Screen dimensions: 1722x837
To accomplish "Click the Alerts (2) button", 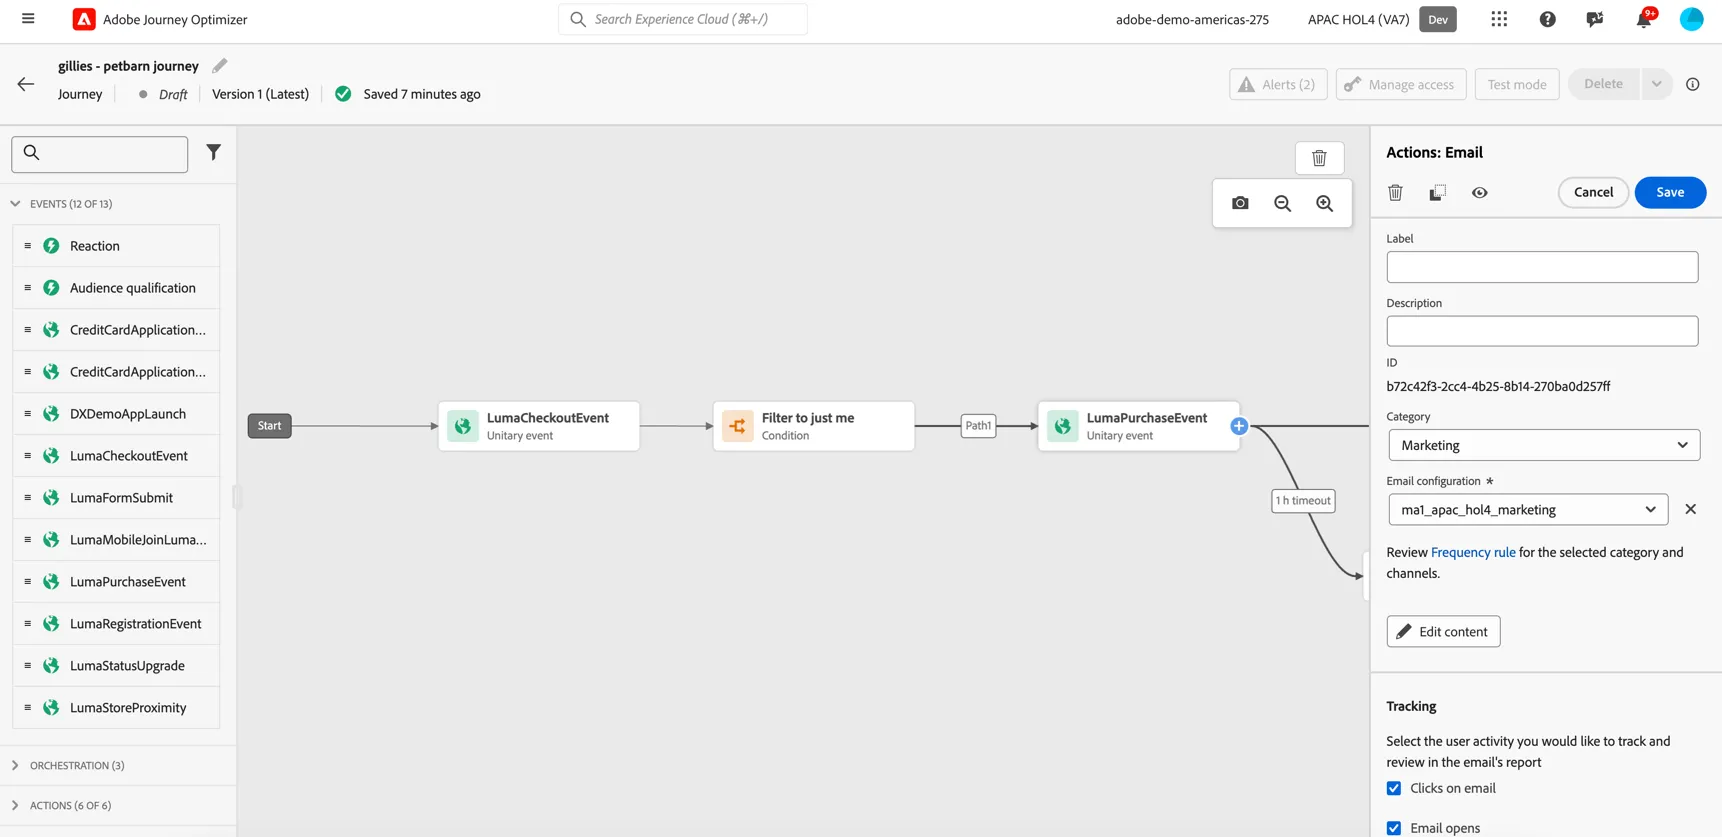I will point(1278,84).
